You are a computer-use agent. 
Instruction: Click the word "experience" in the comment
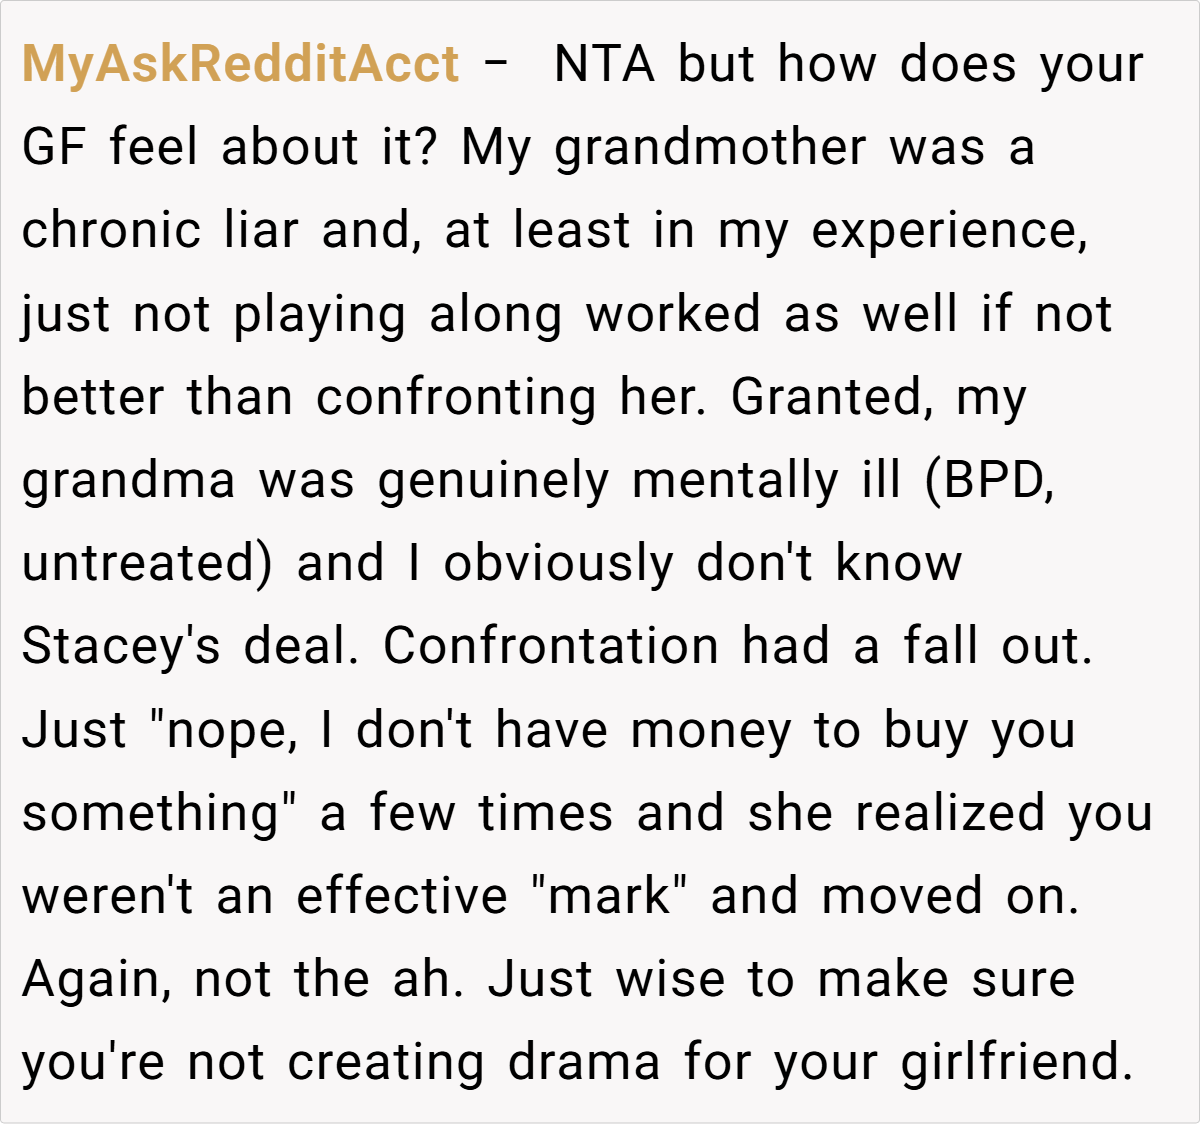(x=948, y=231)
